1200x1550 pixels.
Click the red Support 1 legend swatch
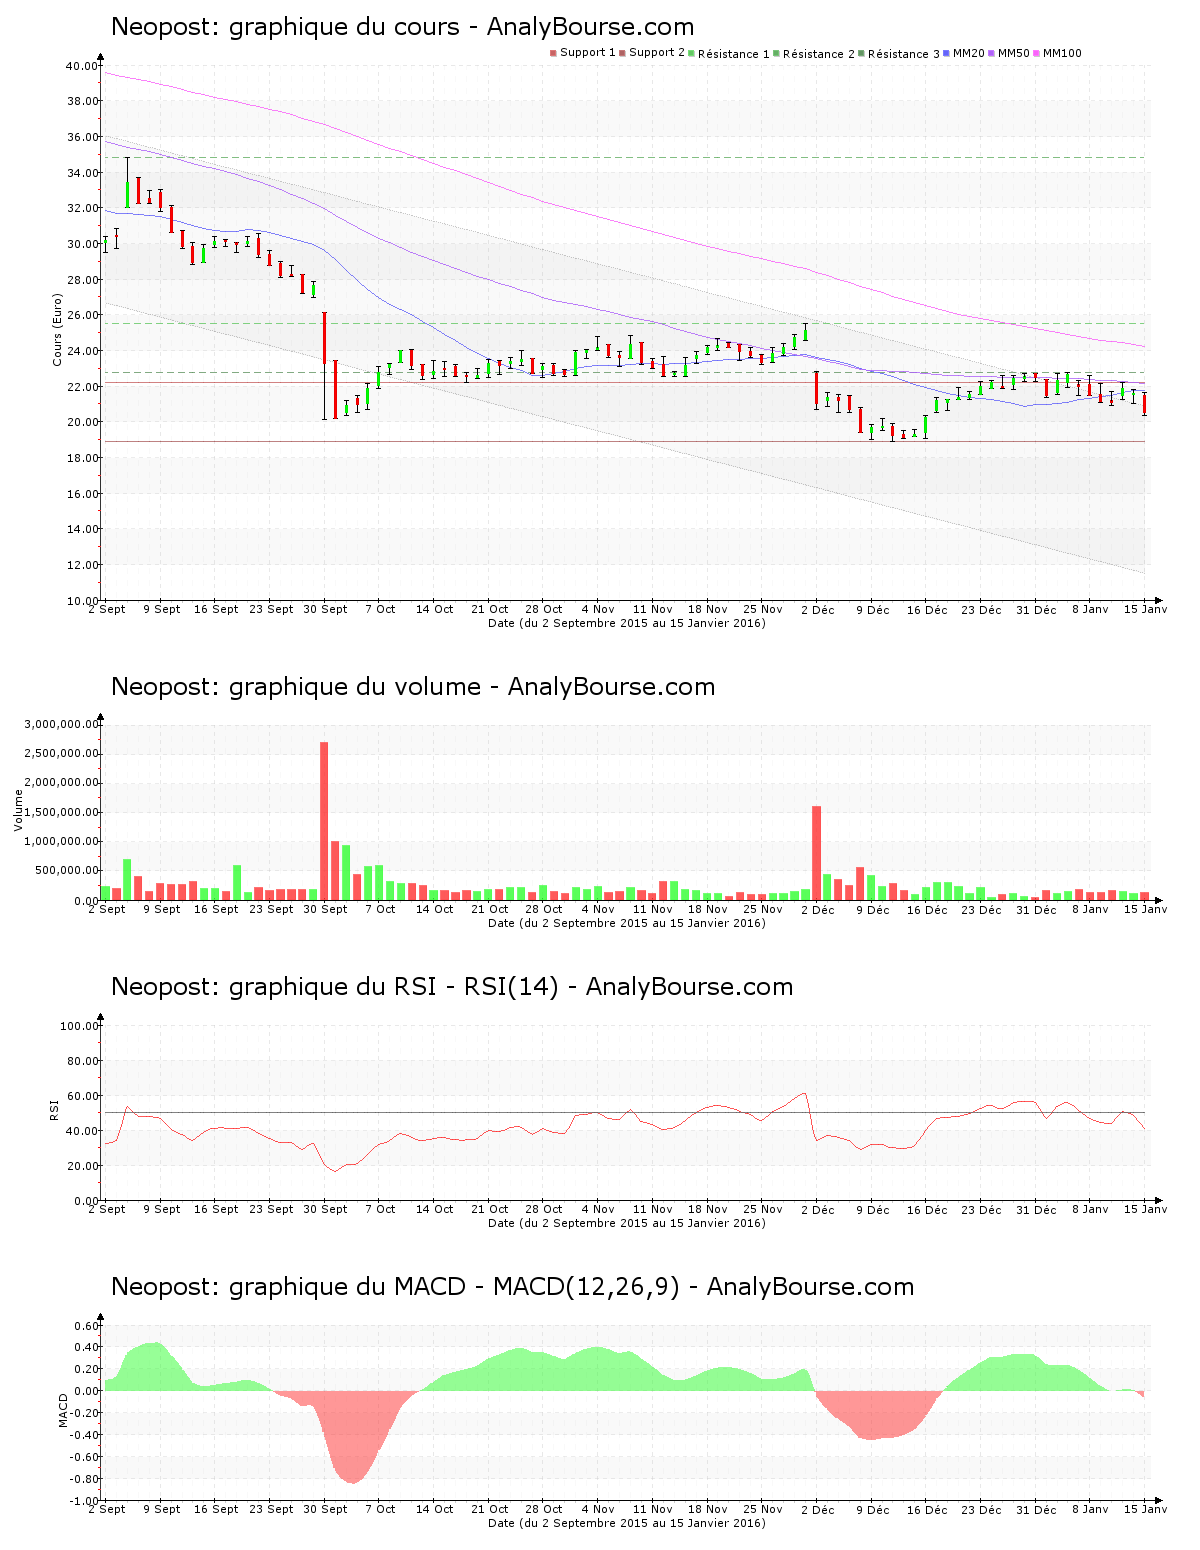tap(553, 53)
